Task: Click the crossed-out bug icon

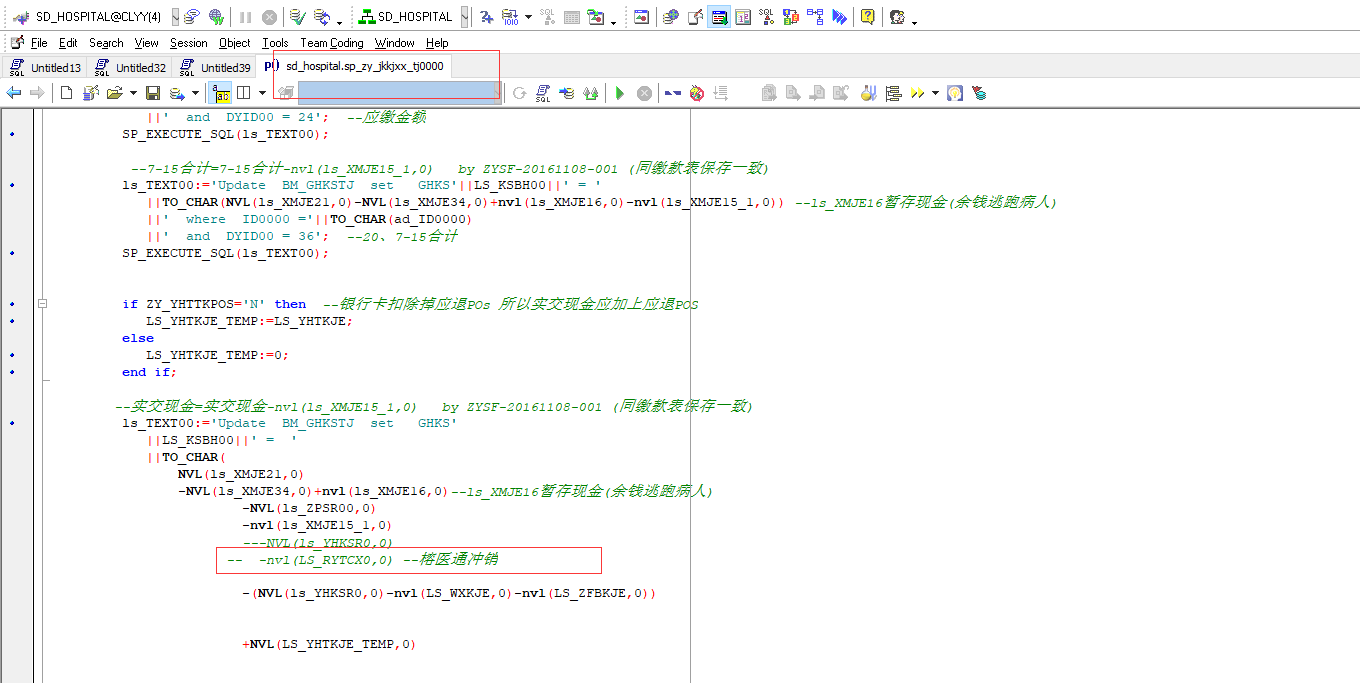Action: (697, 93)
